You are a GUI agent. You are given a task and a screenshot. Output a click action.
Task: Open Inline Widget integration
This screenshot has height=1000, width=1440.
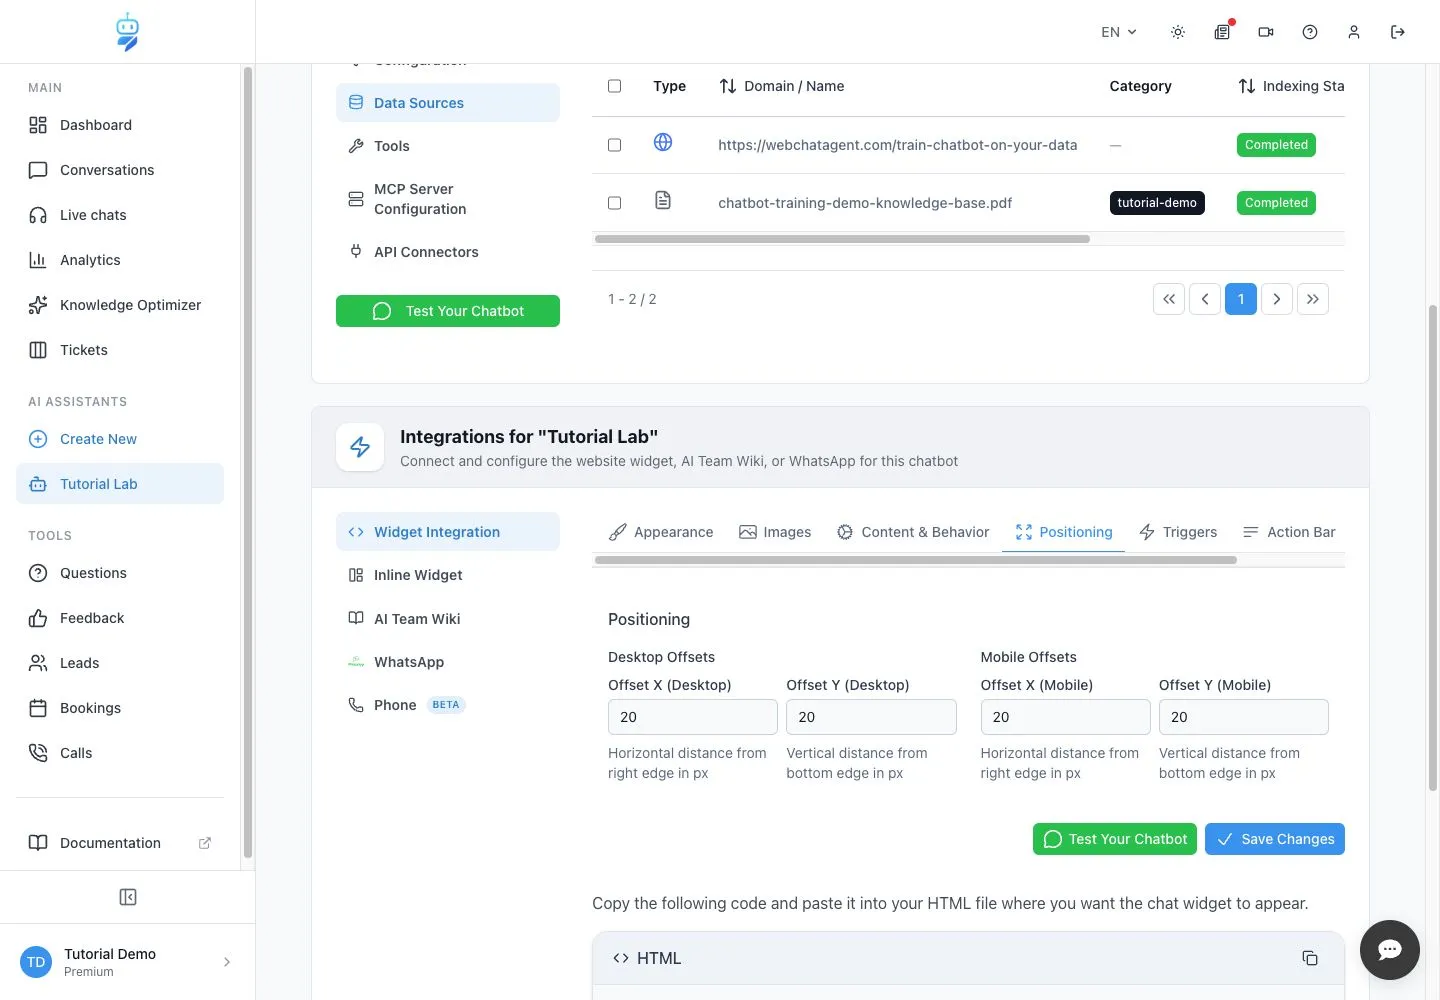point(448,575)
